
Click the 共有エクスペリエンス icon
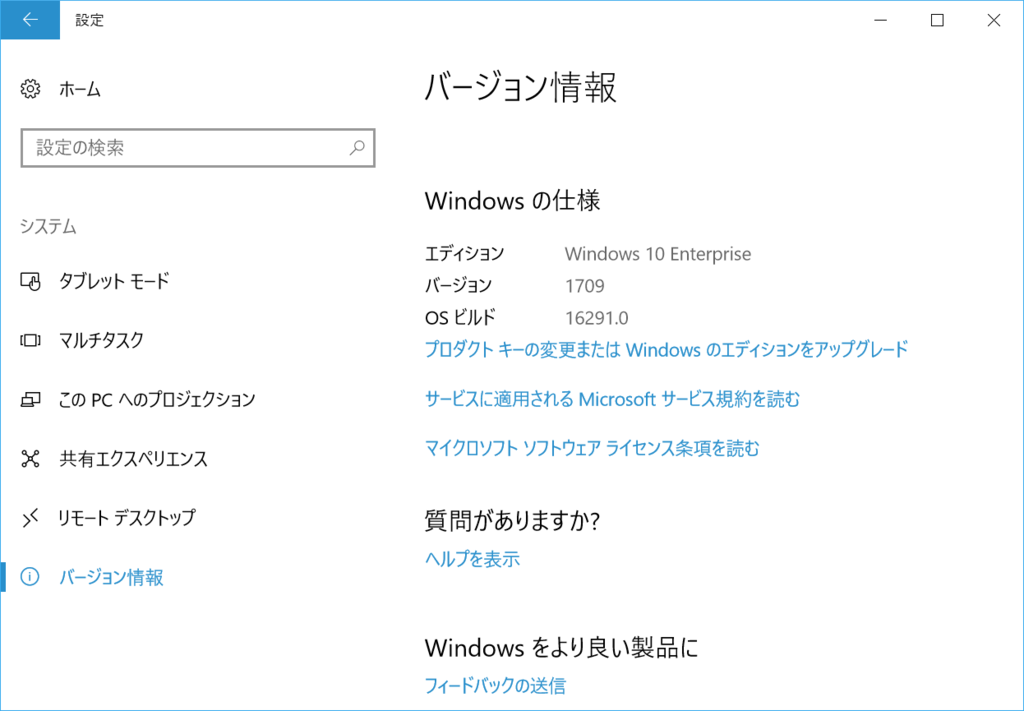30,458
